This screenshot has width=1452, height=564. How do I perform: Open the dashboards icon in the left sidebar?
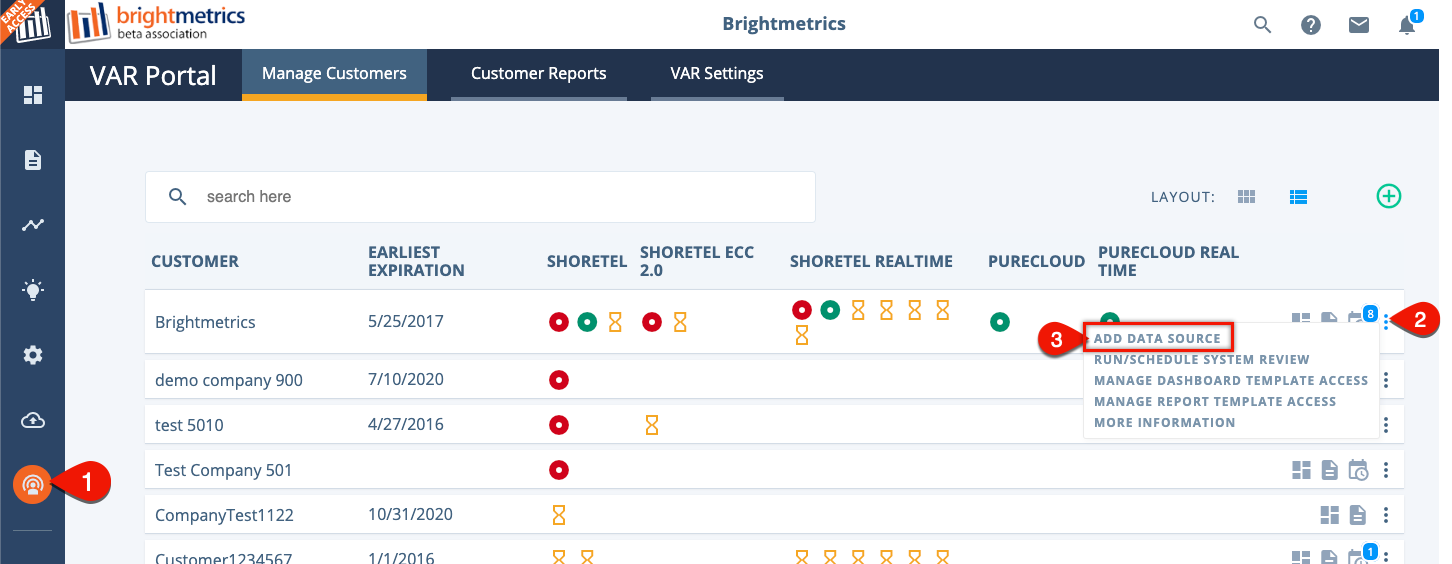point(33,95)
